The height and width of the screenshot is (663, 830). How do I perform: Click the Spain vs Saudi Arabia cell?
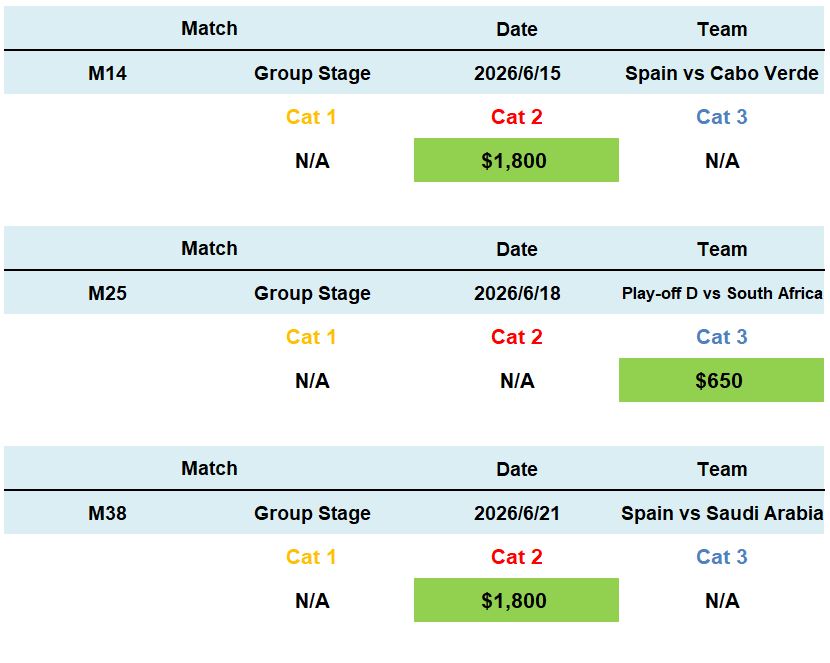(721, 513)
